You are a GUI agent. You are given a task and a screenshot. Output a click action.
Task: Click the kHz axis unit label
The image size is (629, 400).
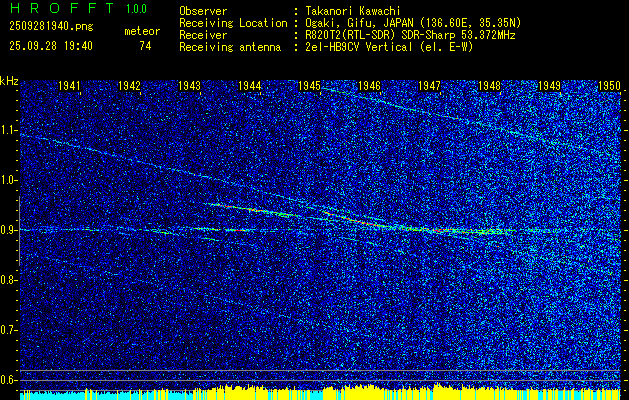coord(9,81)
